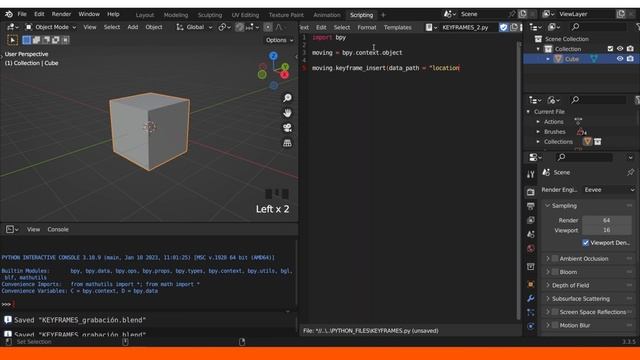
Task: Switch to the Modeling workspace tab
Action: click(x=176, y=15)
